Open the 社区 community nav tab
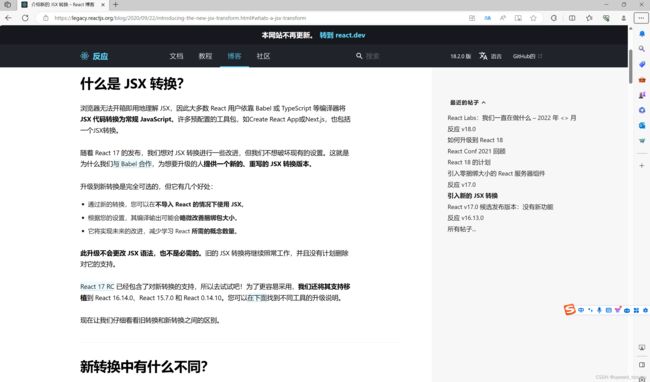 point(263,56)
